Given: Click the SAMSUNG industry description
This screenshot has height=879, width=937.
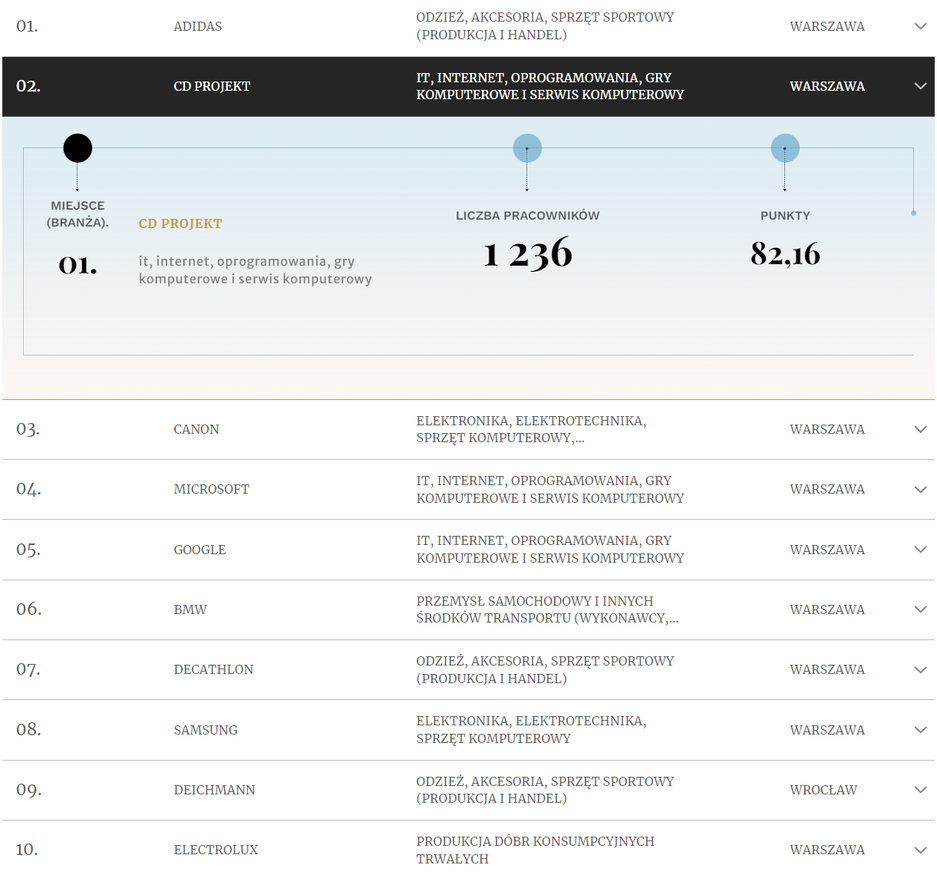Looking at the screenshot, I should (531, 730).
